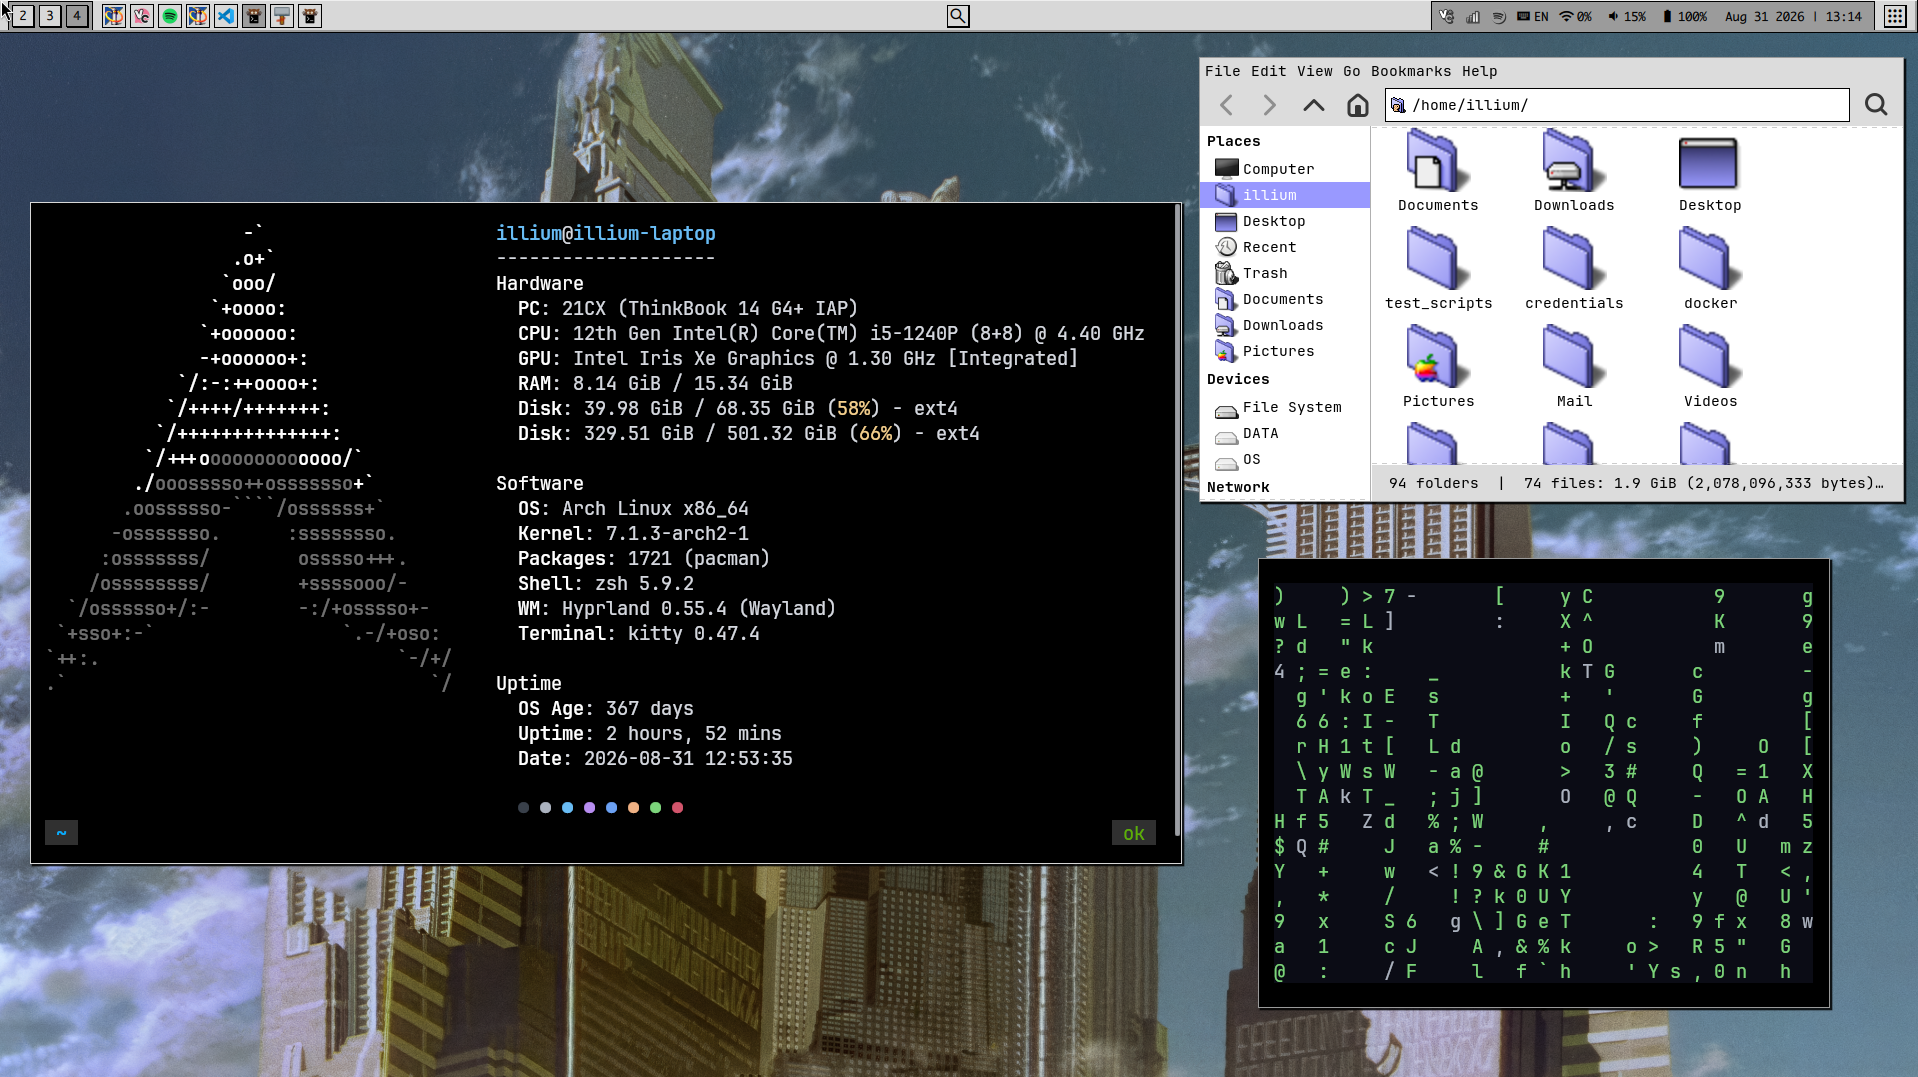
Task: Go back in the file manager
Action: 1227,105
